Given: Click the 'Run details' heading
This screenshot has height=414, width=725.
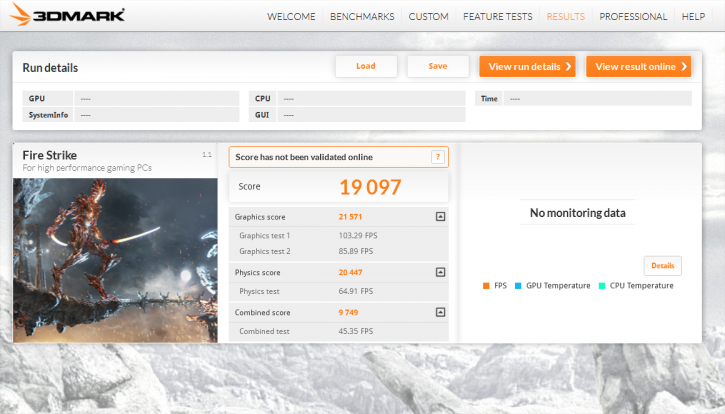Looking at the screenshot, I should click(50, 68).
